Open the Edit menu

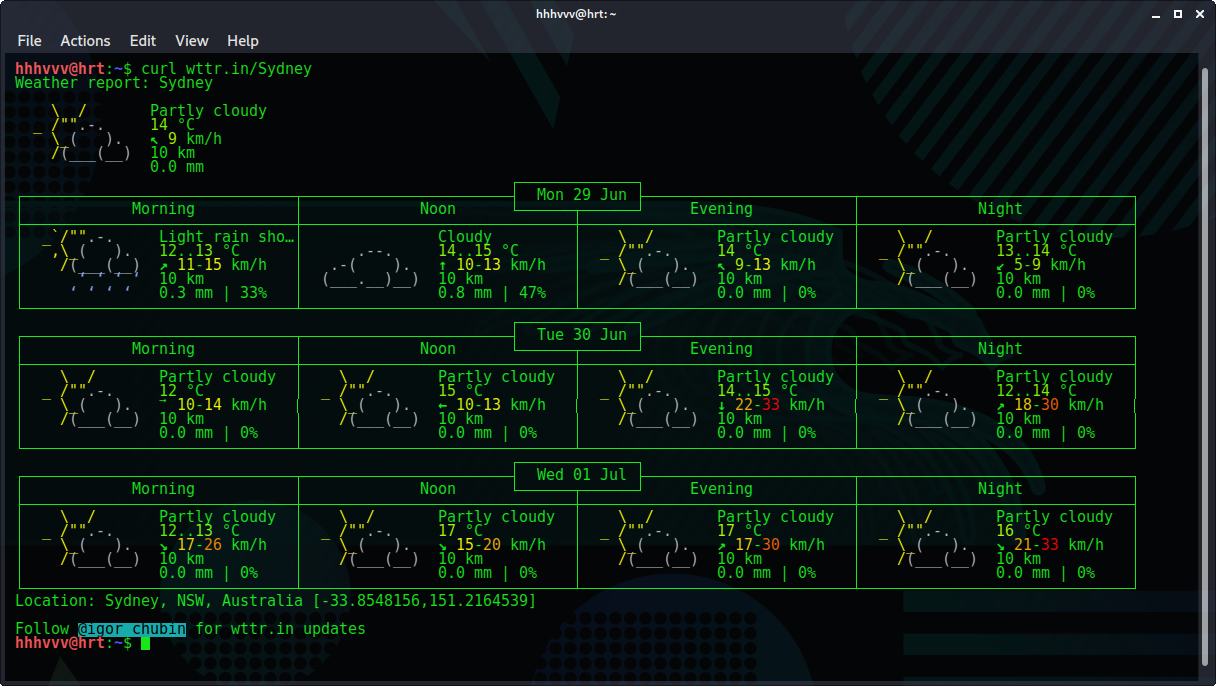[x=143, y=41]
